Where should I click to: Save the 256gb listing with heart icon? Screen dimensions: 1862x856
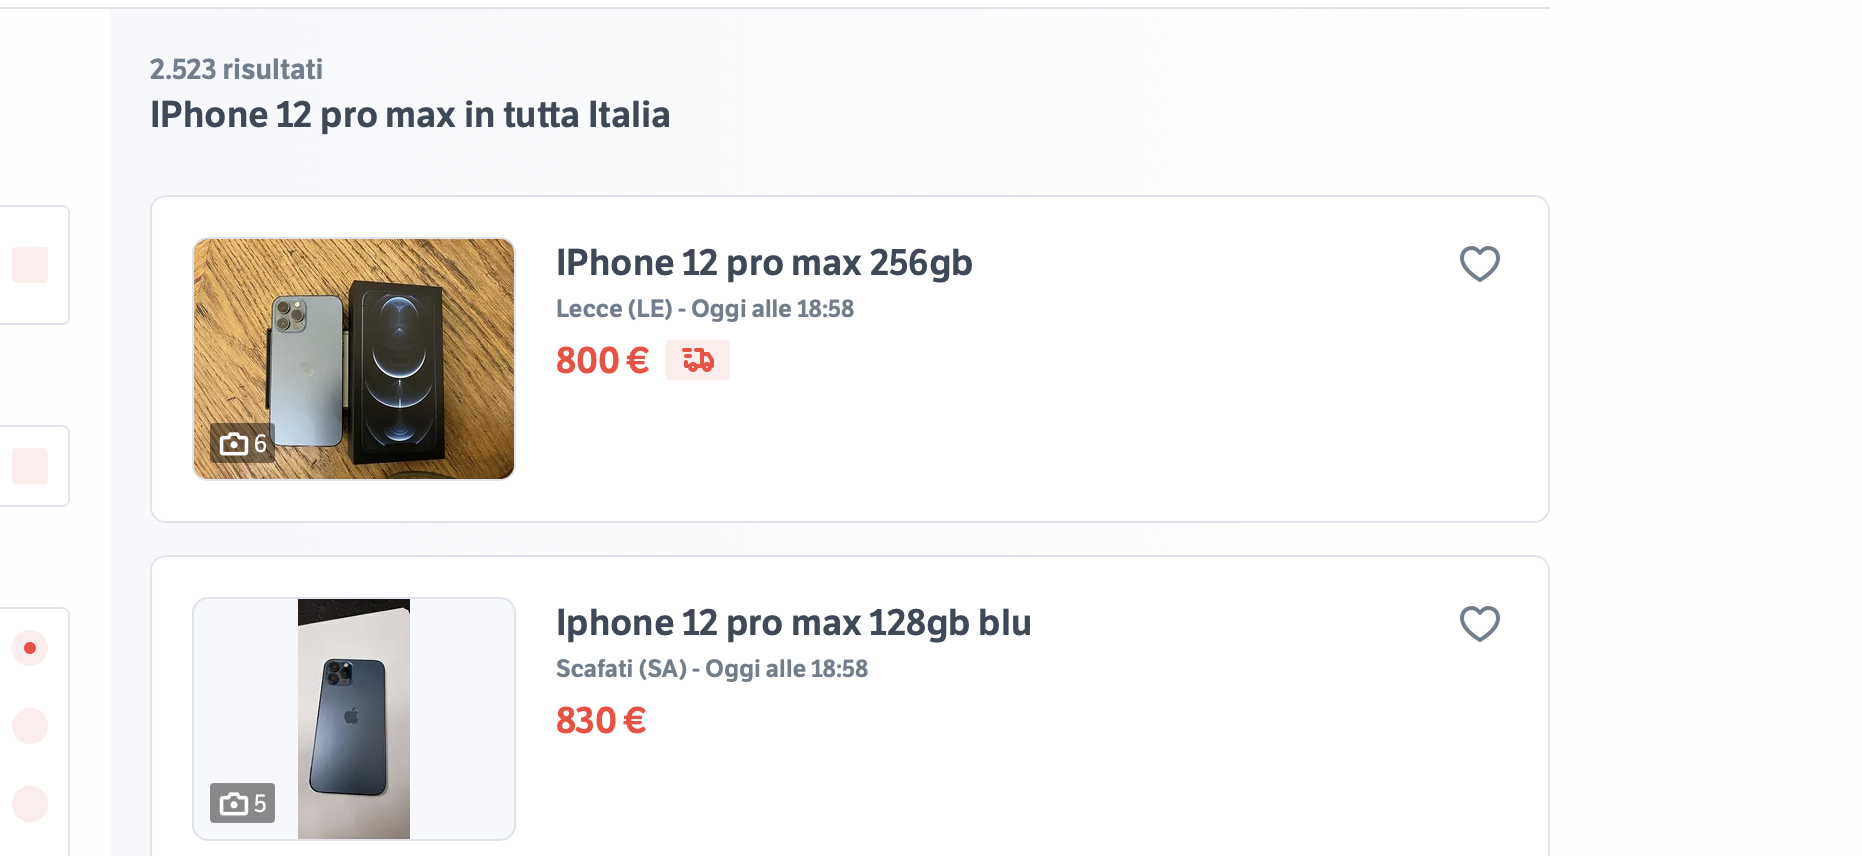pyautogui.click(x=1480, y=264)
